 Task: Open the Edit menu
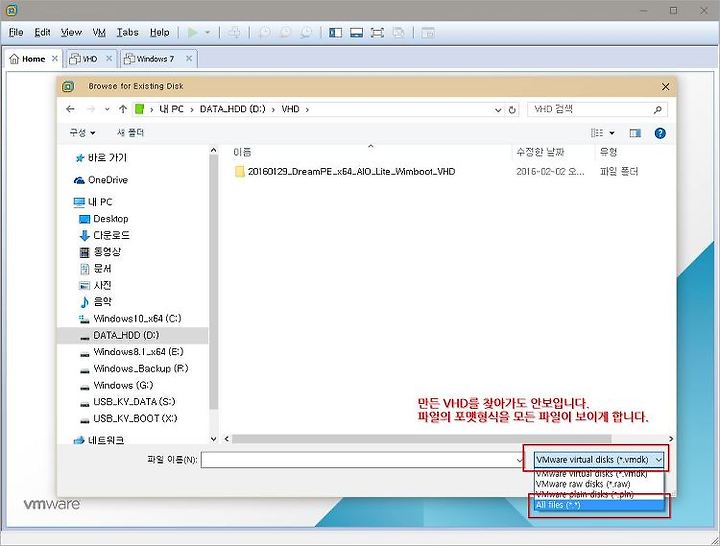(42, 33)
